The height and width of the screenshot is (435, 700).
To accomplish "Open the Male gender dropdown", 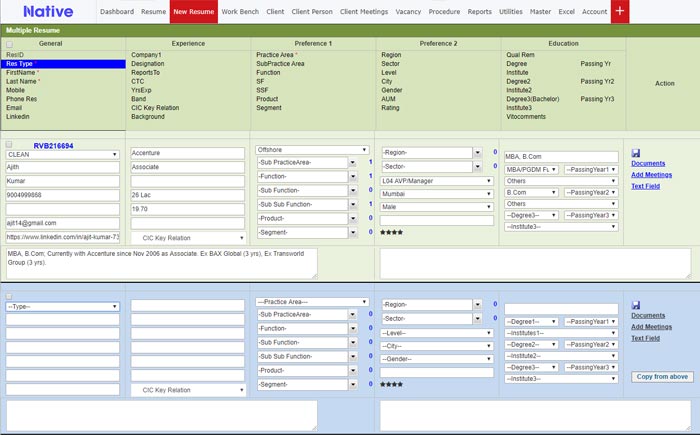I will pos(437,207).
